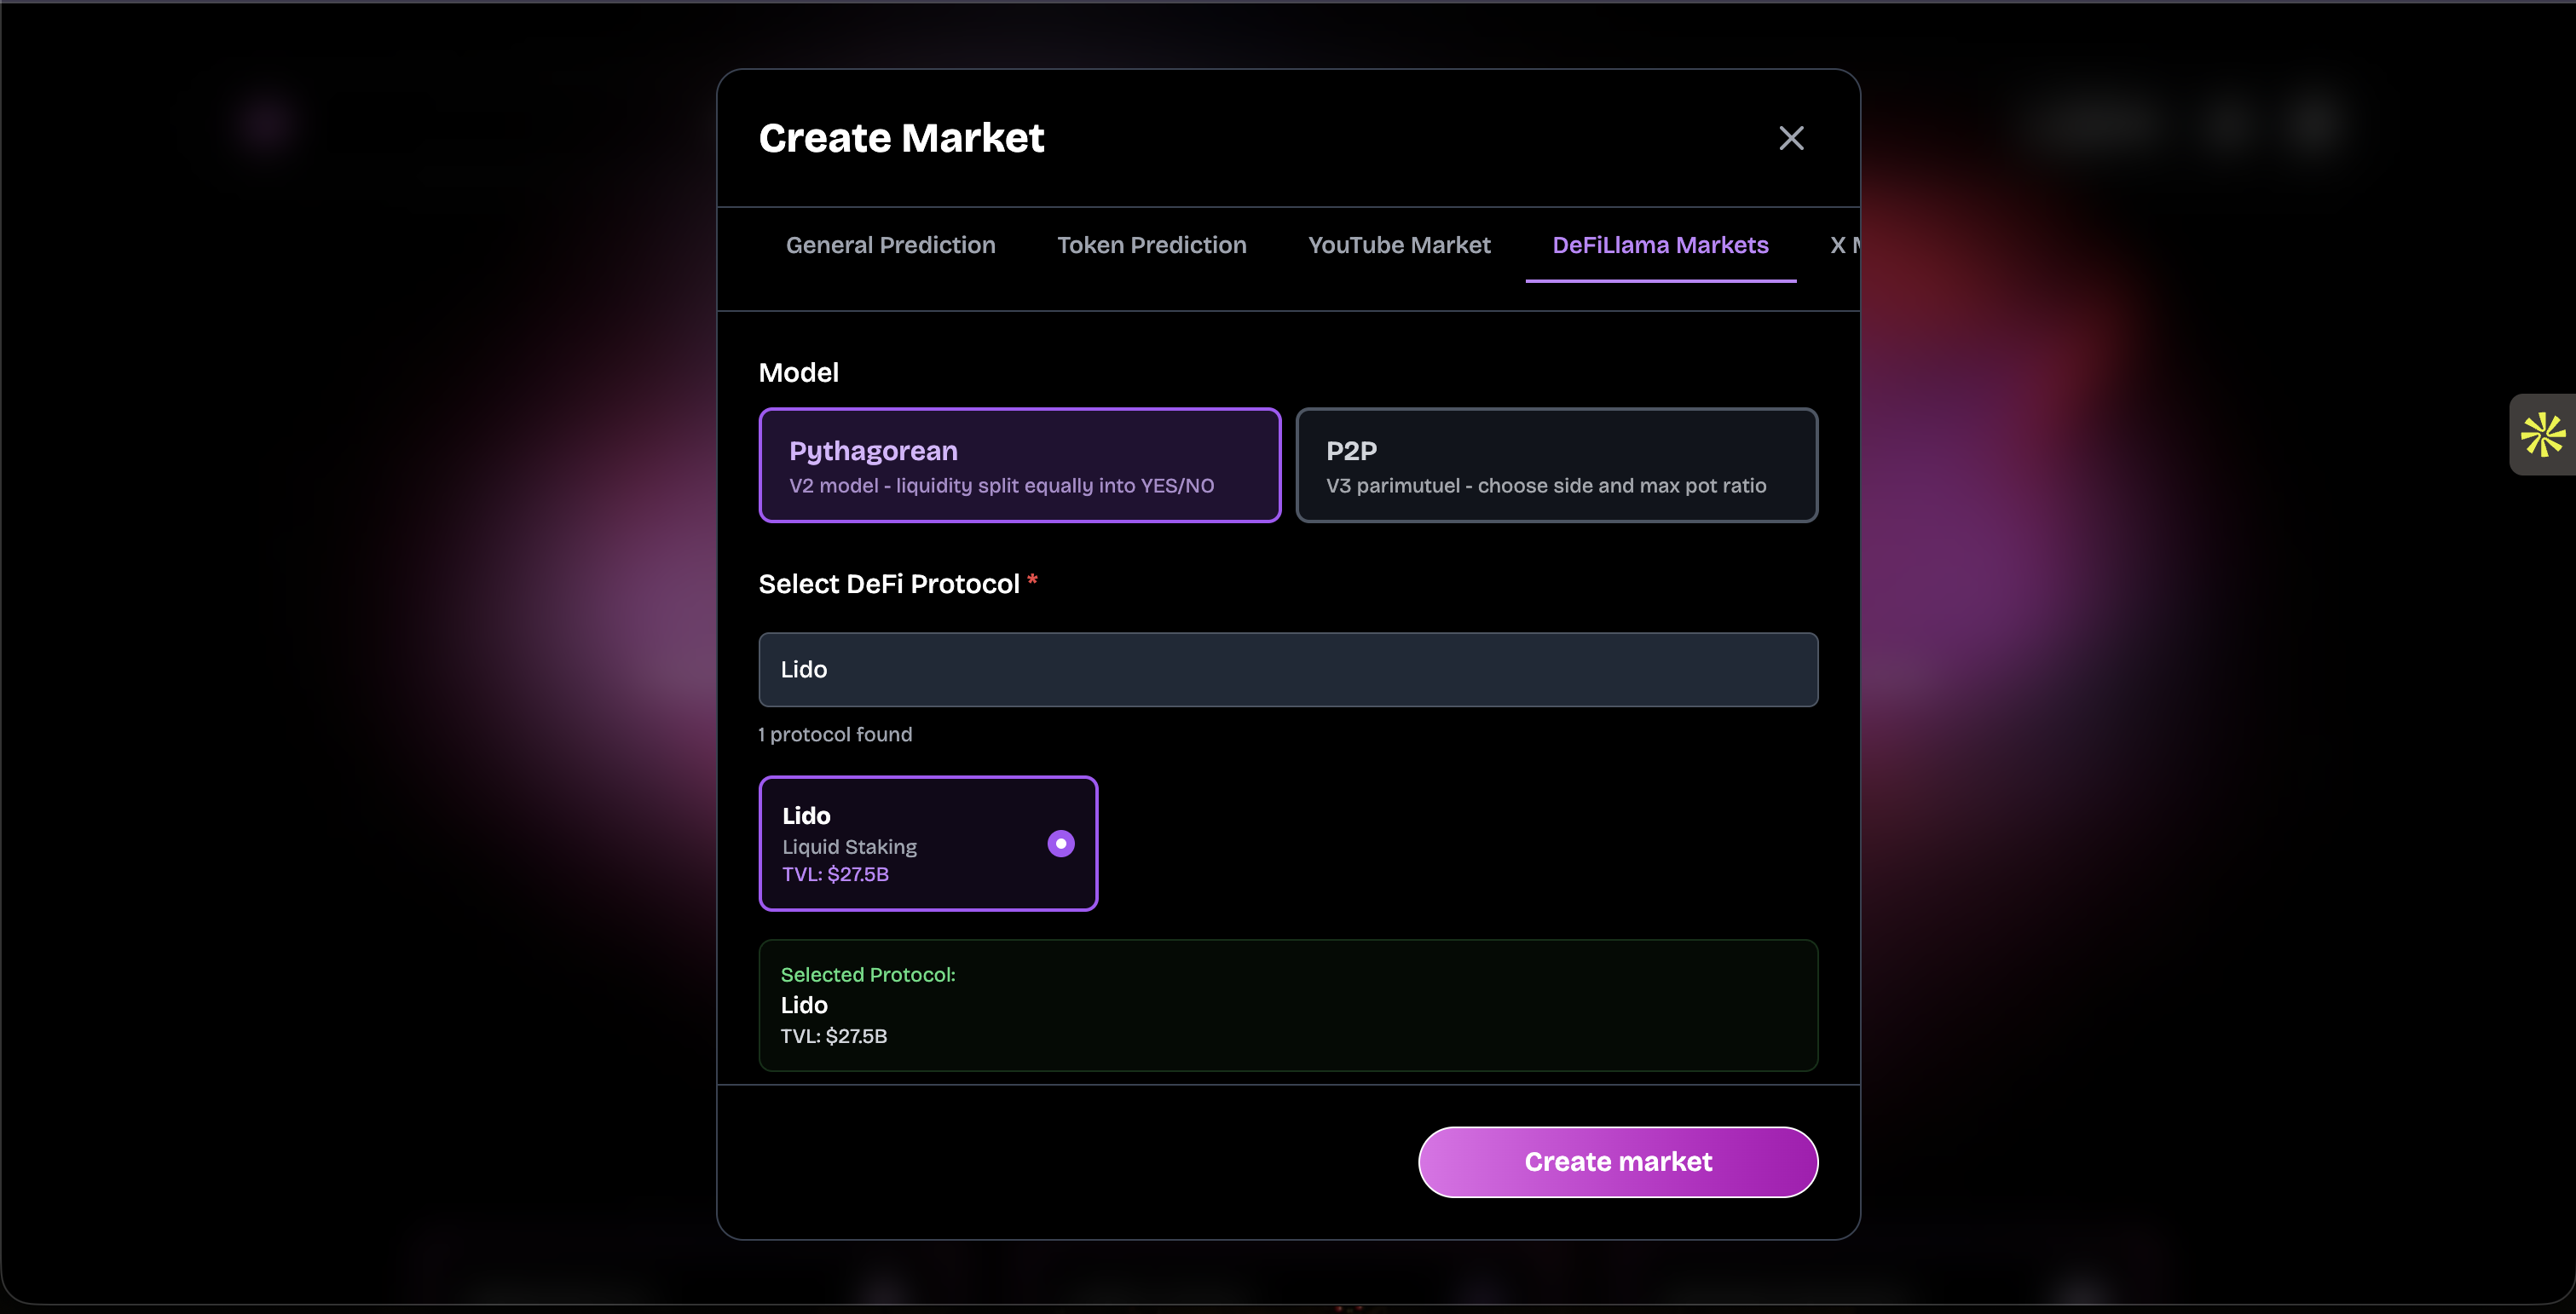The image size is (2576, 1314).
Task: Select the DeFiLlama Markets tab
Action: tap(1660, 245)
